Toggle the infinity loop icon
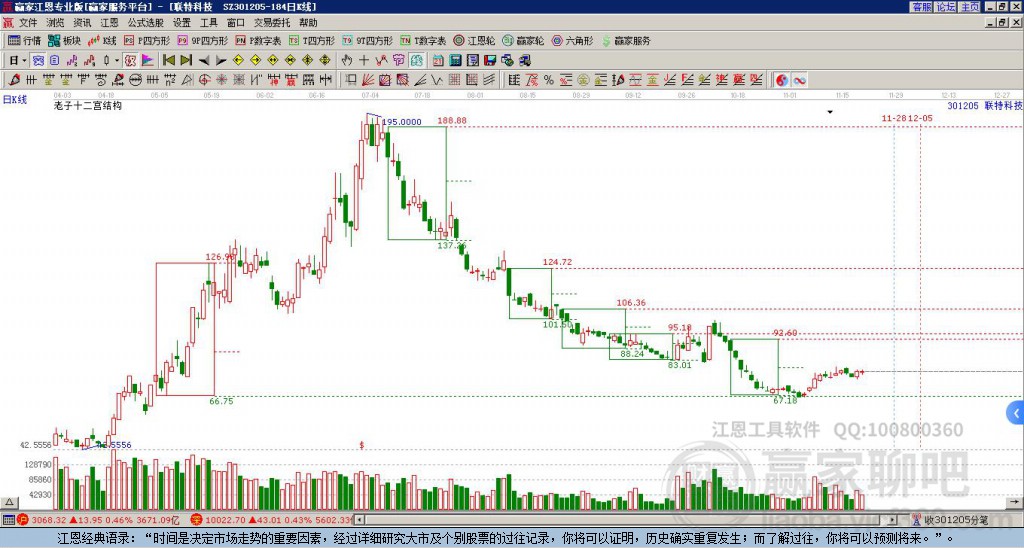The width and height of the screenshot is (1024, 548). (x=799, y=80)
